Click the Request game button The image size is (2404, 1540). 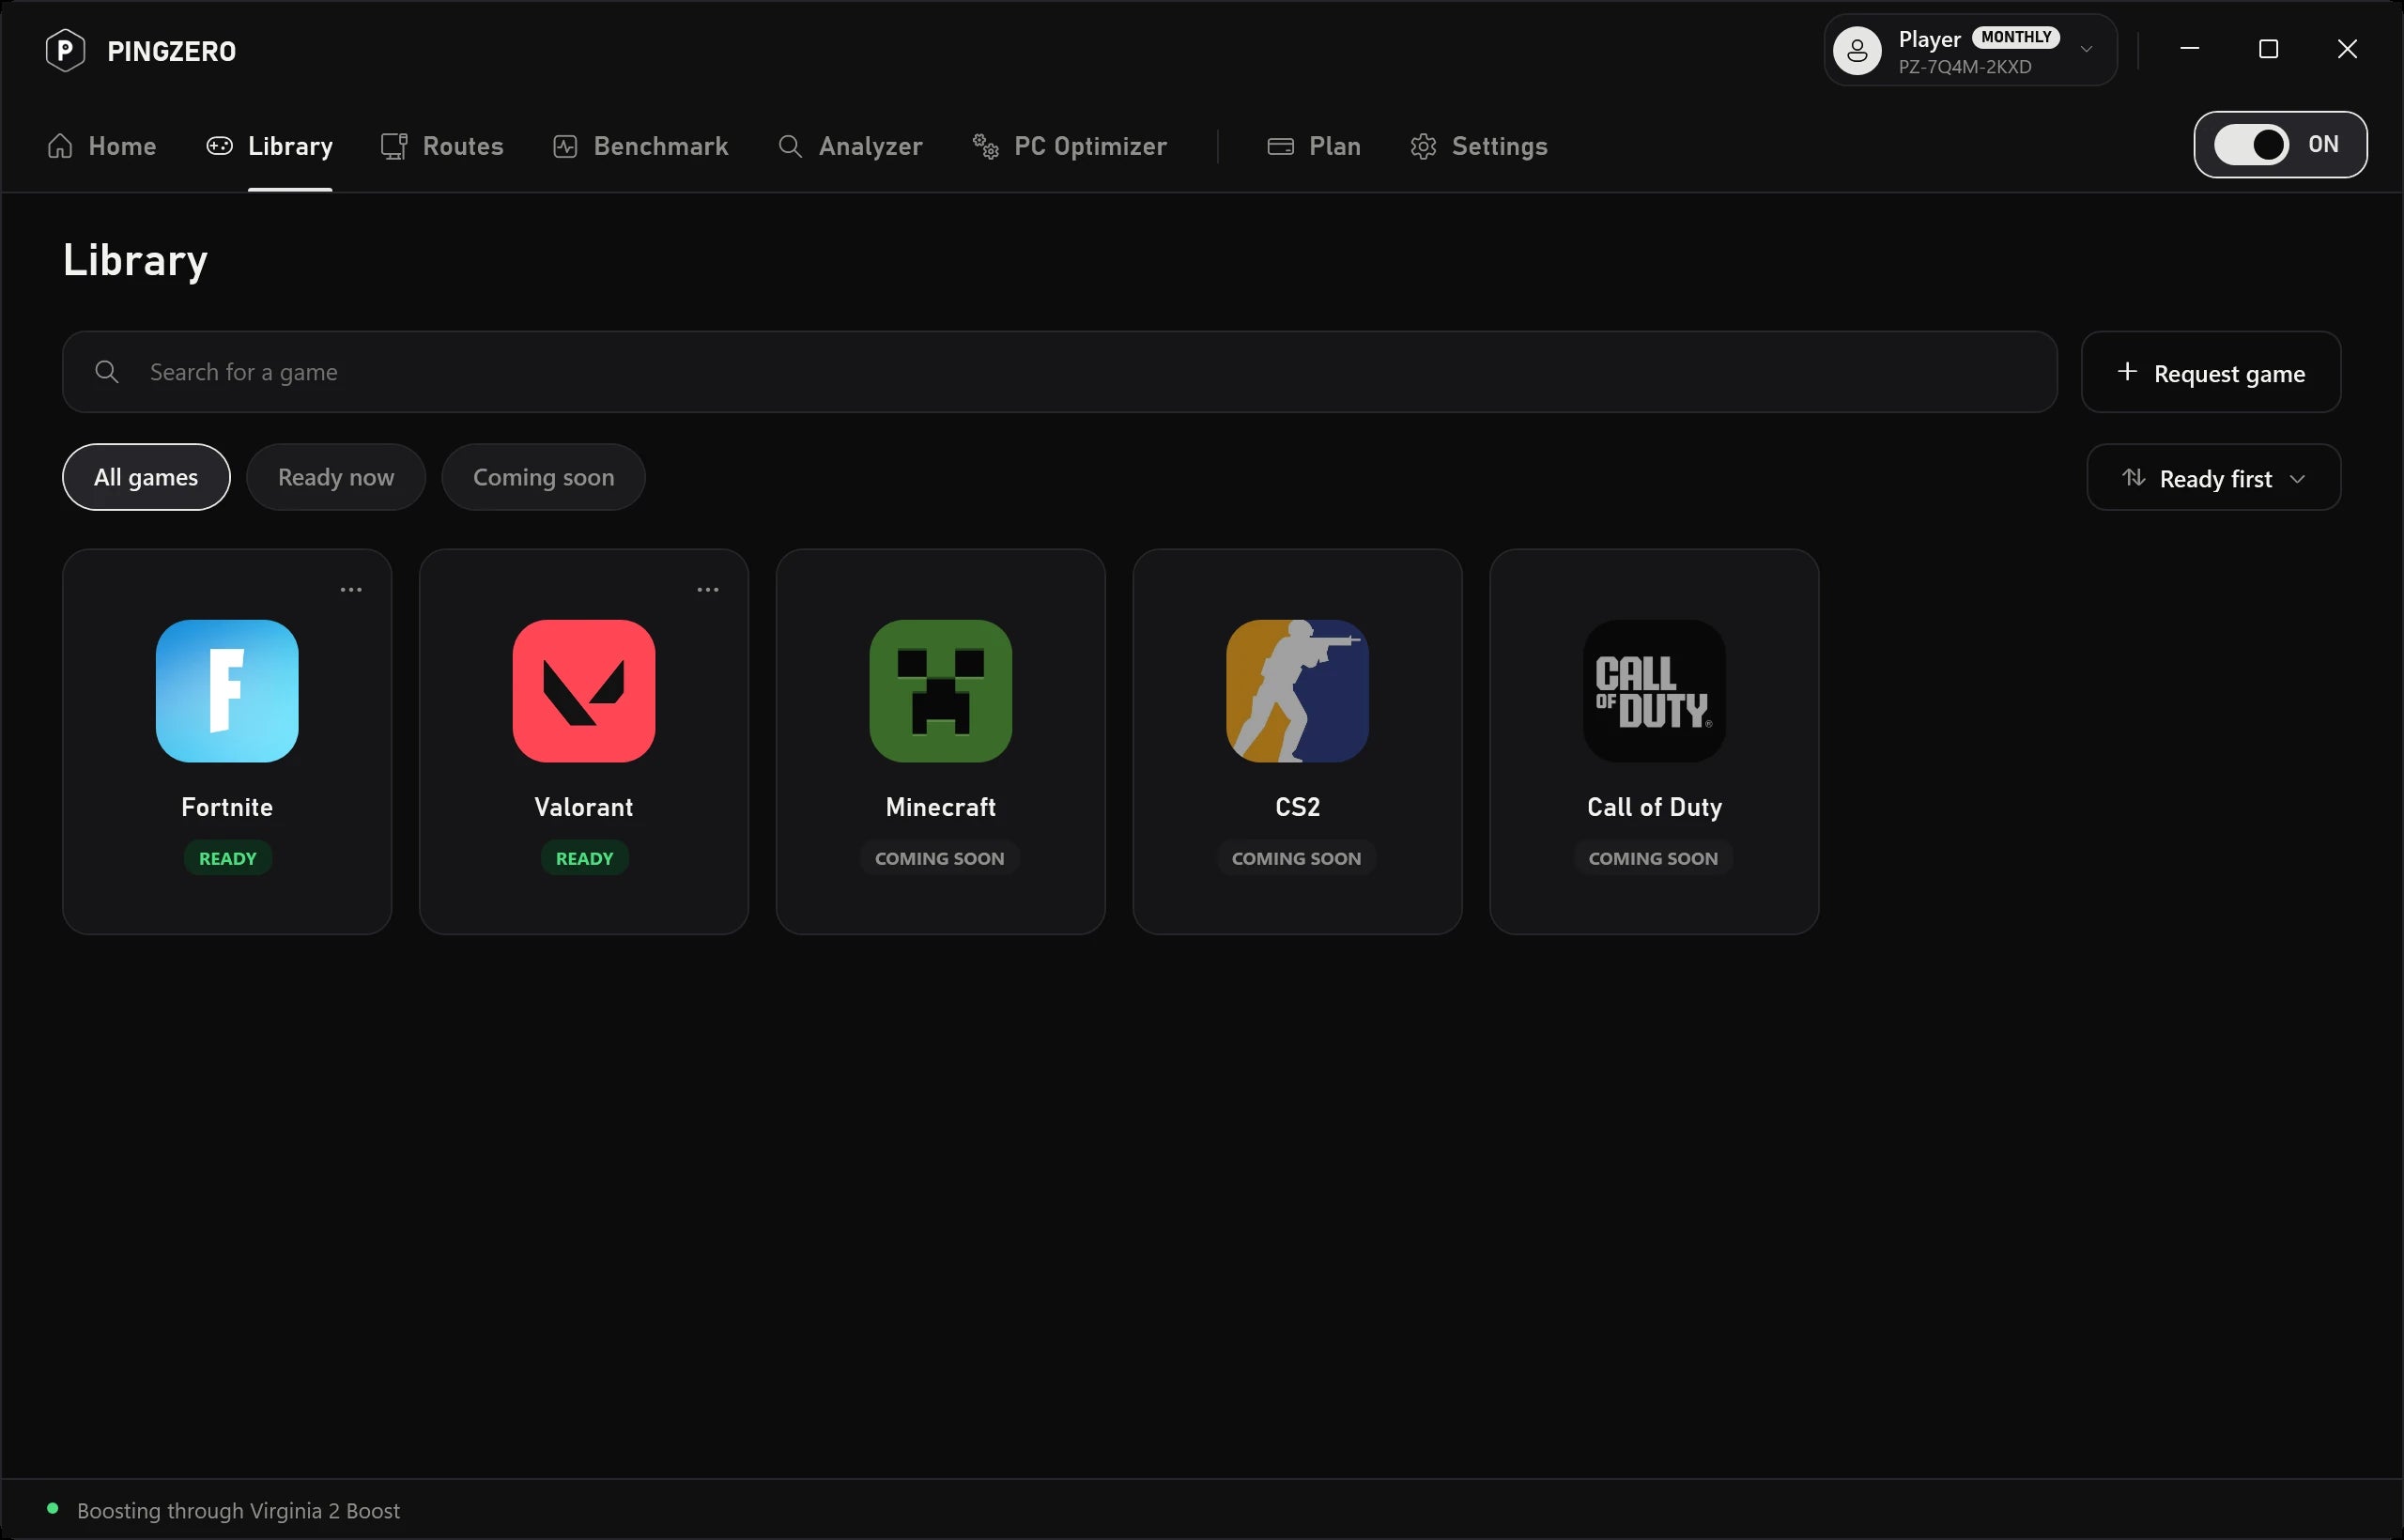point(2210,372)
